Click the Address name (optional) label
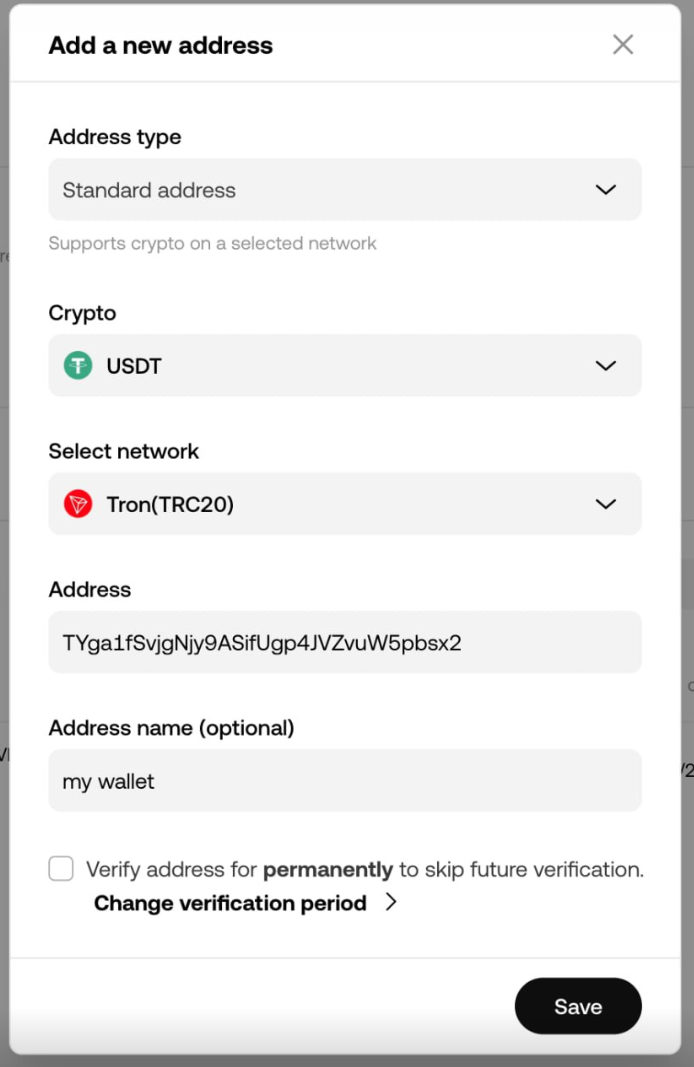The image size is (694, 1067). coord(171,728)
